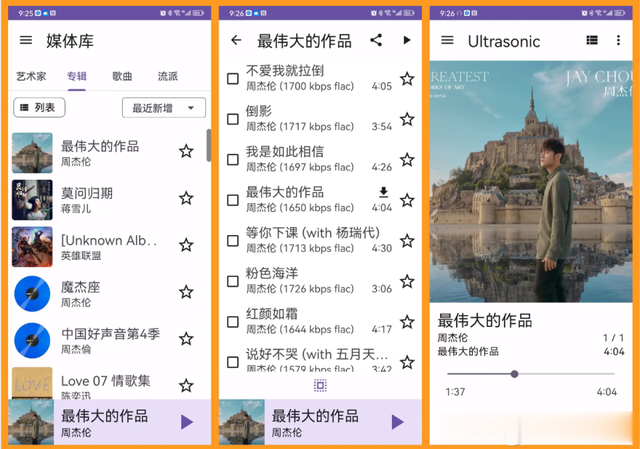
Task: Star the [Unknown Album] by 英雄联盟
Action: tap(186, 245)
